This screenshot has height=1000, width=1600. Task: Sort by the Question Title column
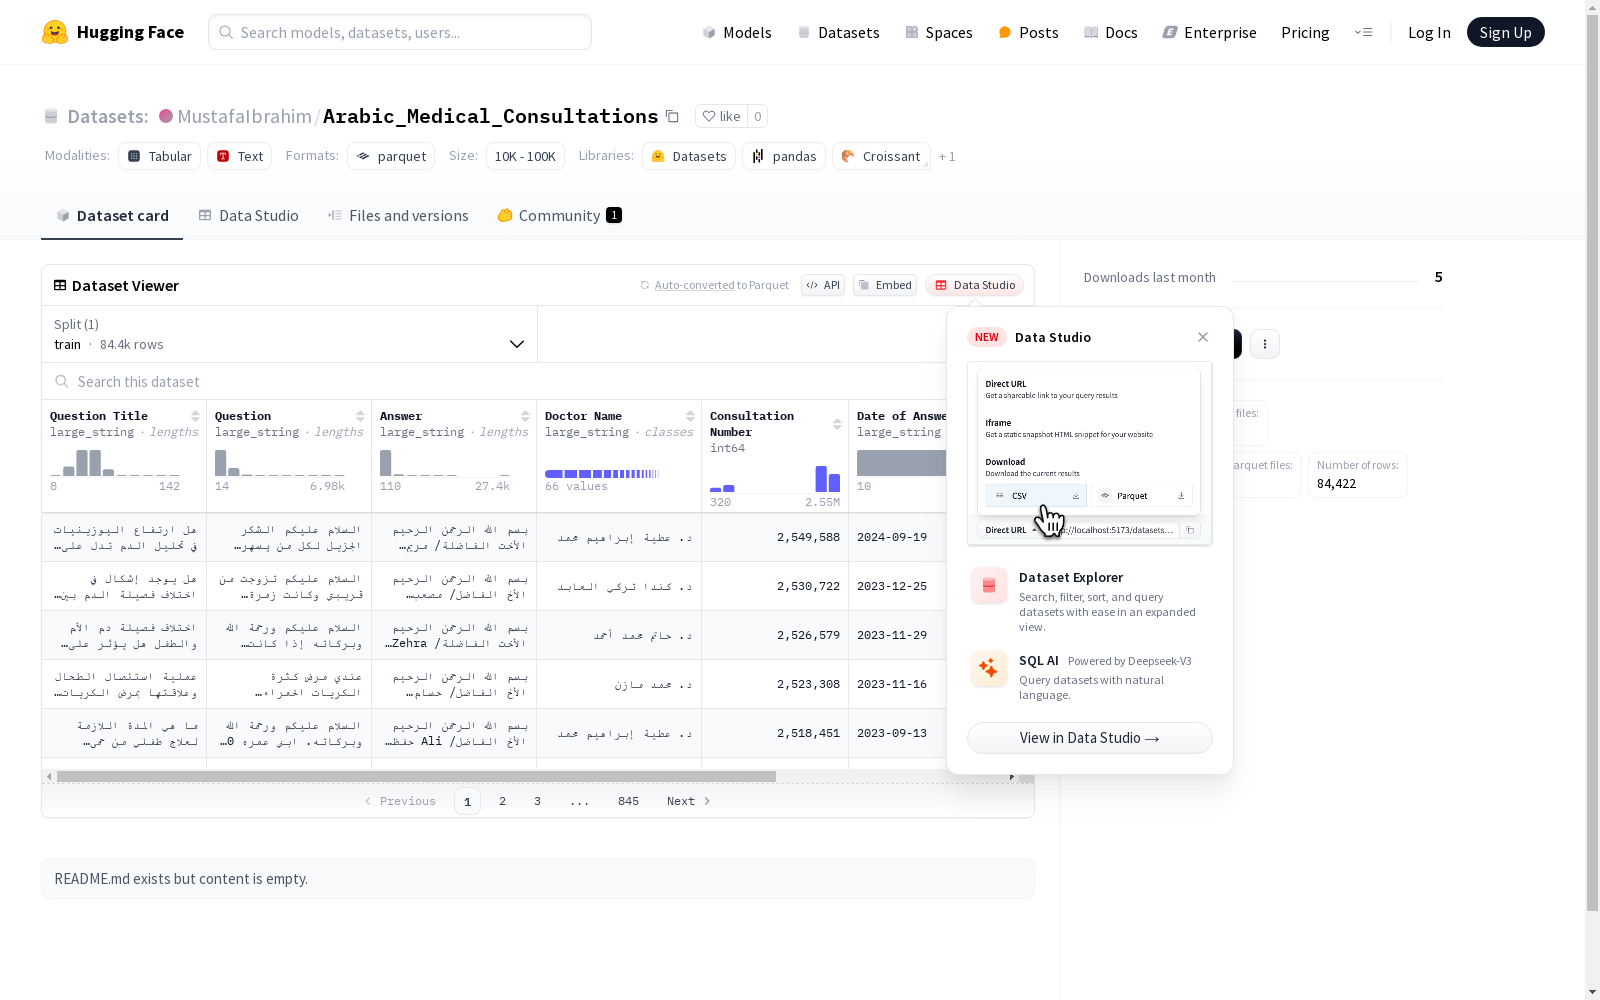pos(195,416)
